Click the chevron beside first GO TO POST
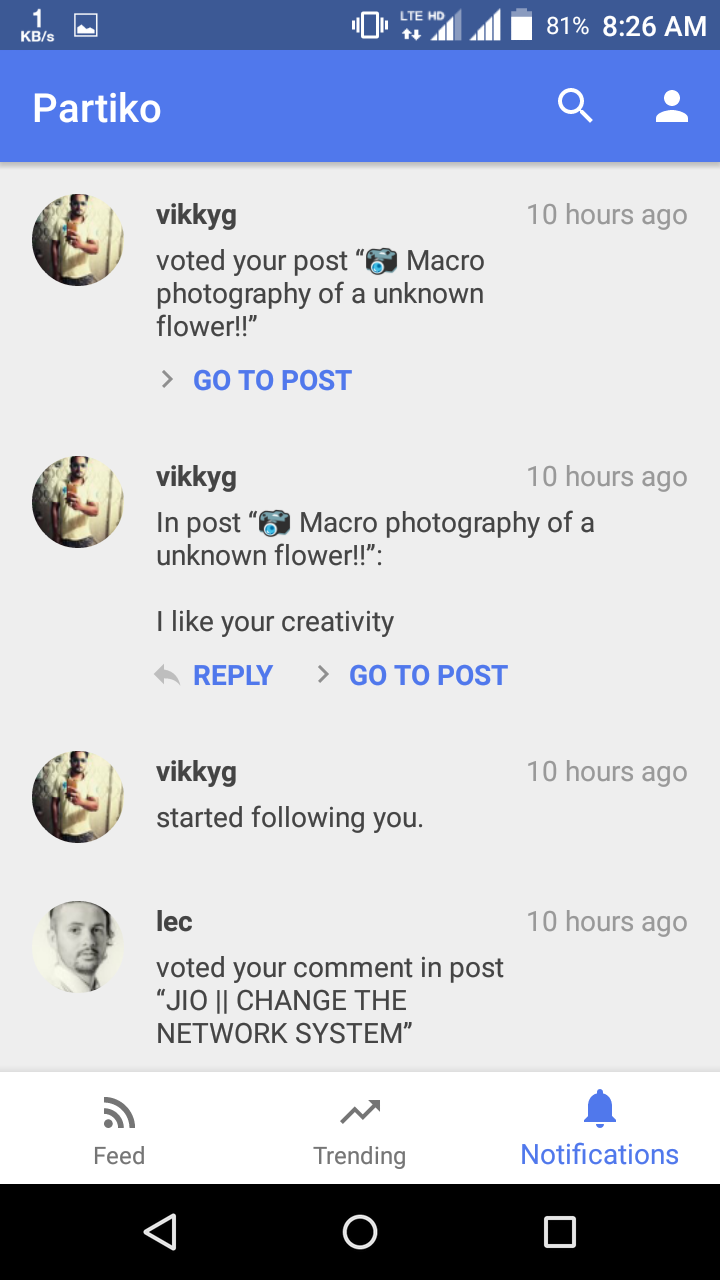 pyautogui.click(x=167, y=380)
